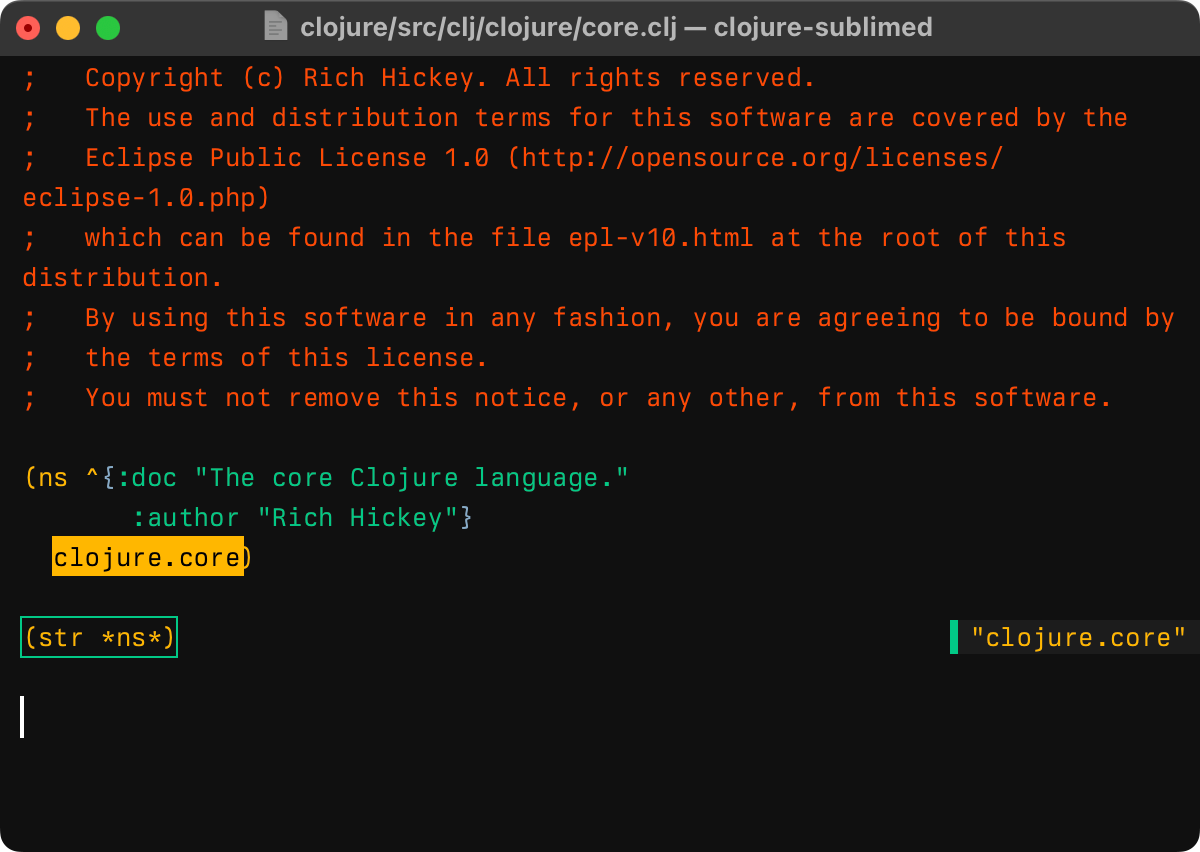Open the opensource.org licenses URL
This screenshot has width=1200, height=852.
(756, 158)
